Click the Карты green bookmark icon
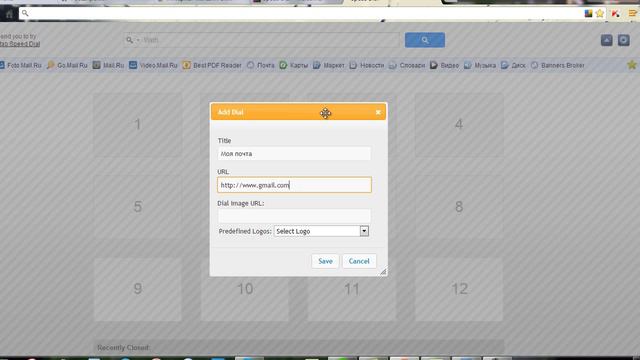Image resolution: width=640 pixels, height=360 pixels. tap(283, 65)
